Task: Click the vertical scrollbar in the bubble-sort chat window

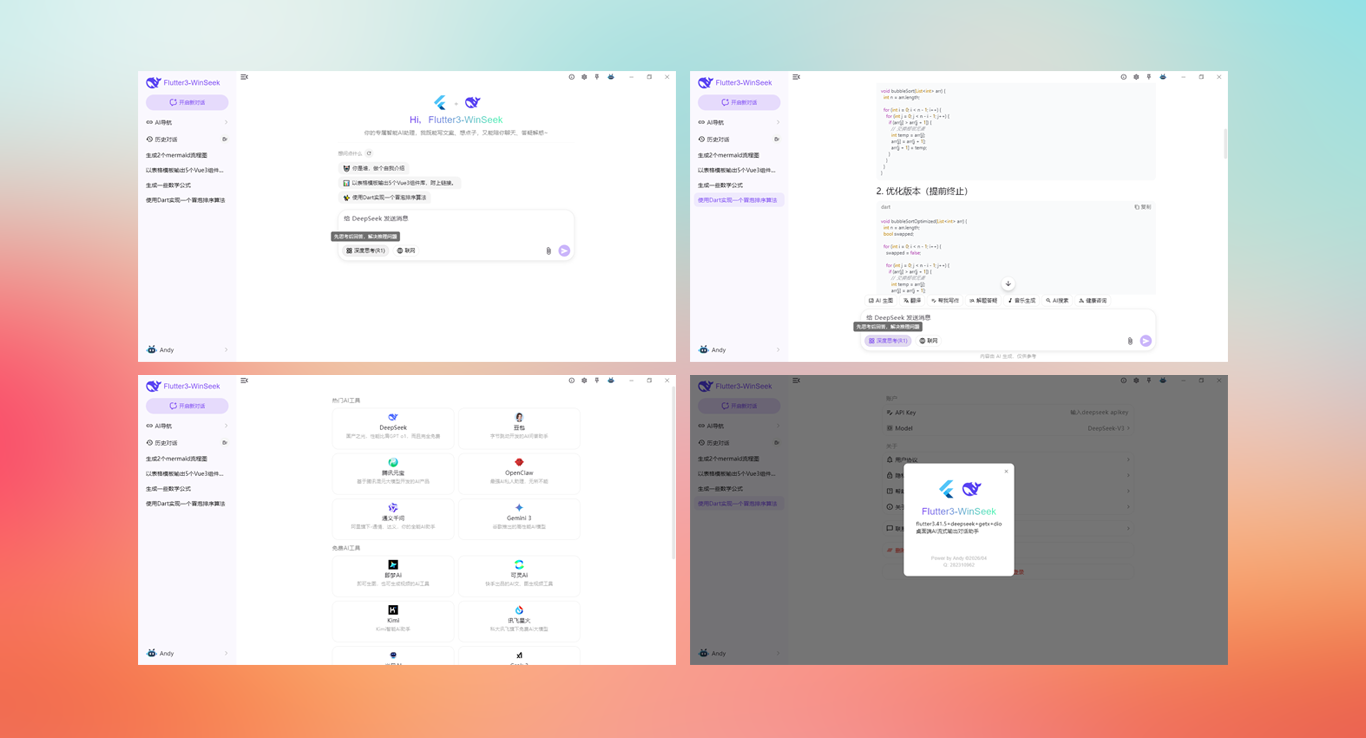Action: tap(1225, 144)
